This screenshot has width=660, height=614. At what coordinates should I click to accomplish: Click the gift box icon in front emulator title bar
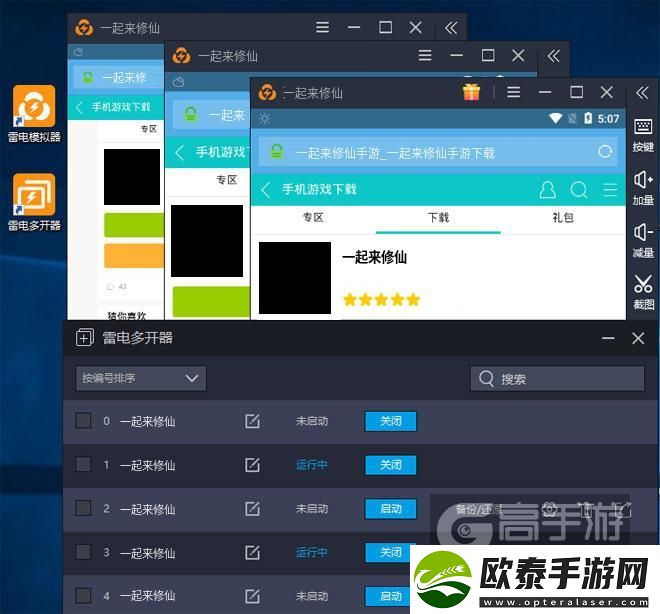(471, 92)
